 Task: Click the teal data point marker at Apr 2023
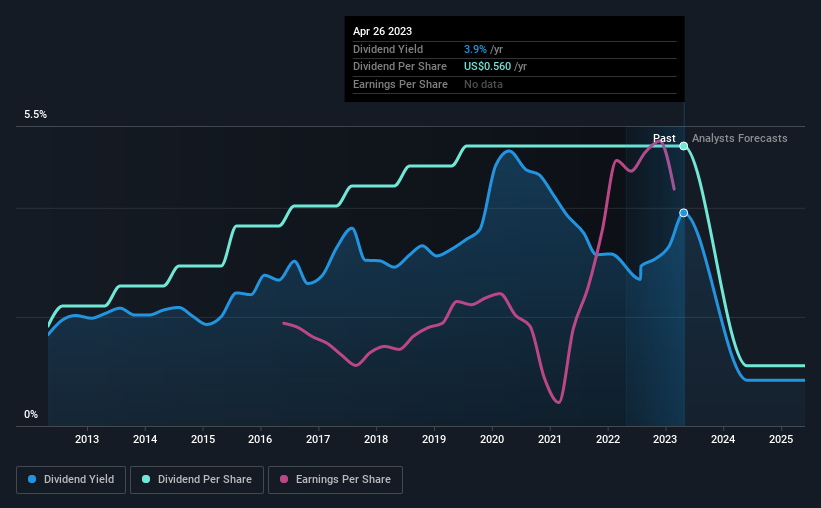684,146
